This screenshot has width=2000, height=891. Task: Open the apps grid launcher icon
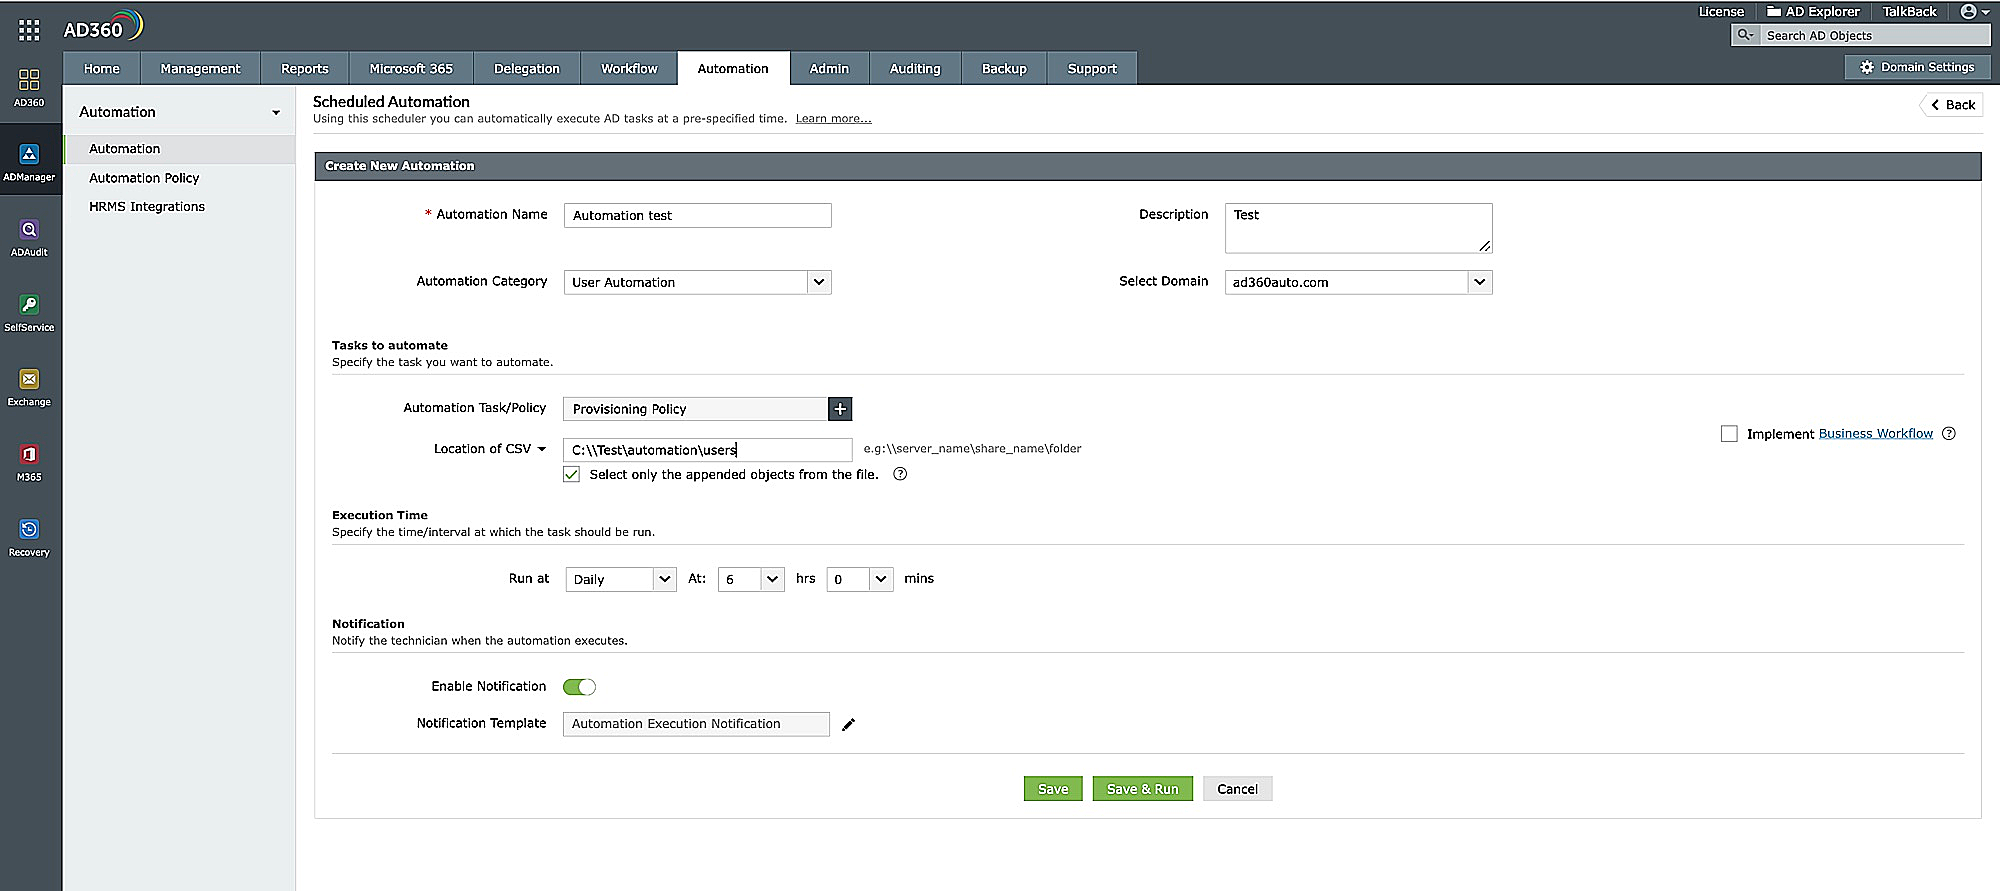coord(29,30)
